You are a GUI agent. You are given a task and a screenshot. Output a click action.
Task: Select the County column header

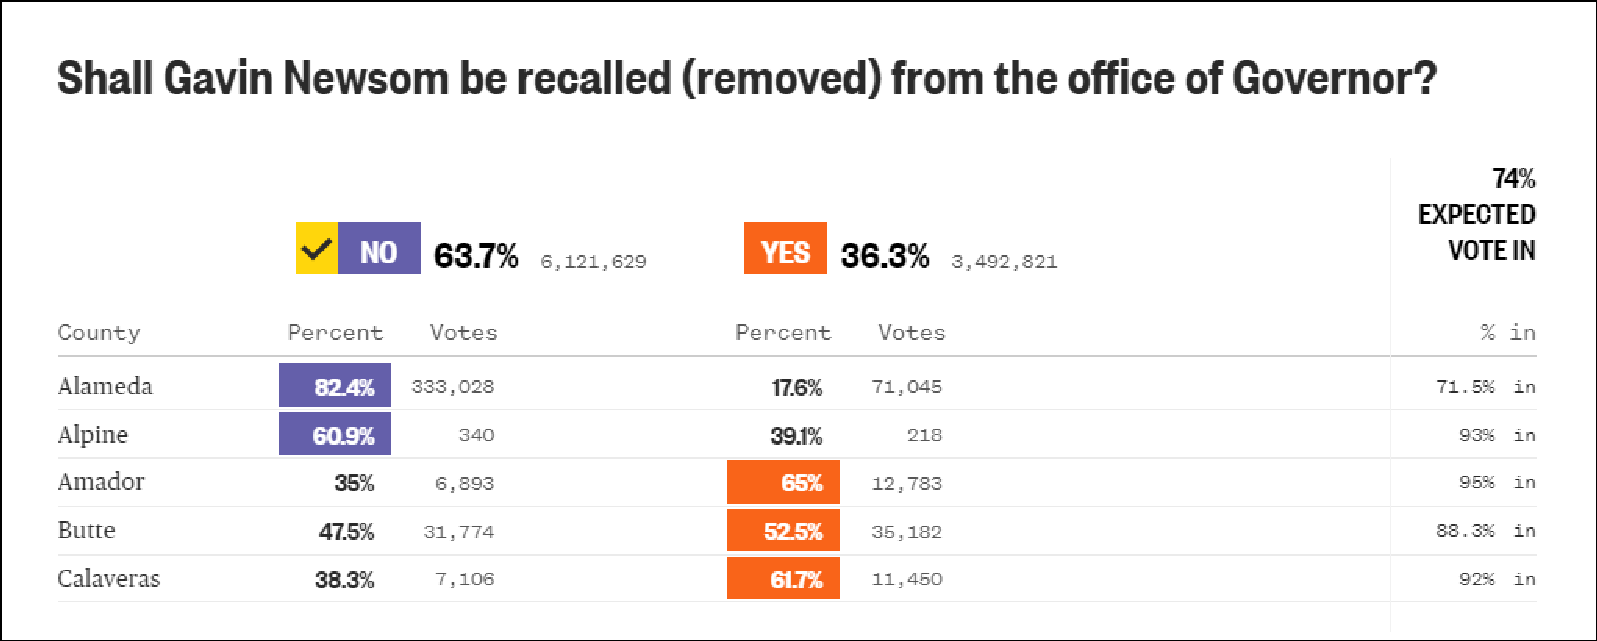(99, 333)
